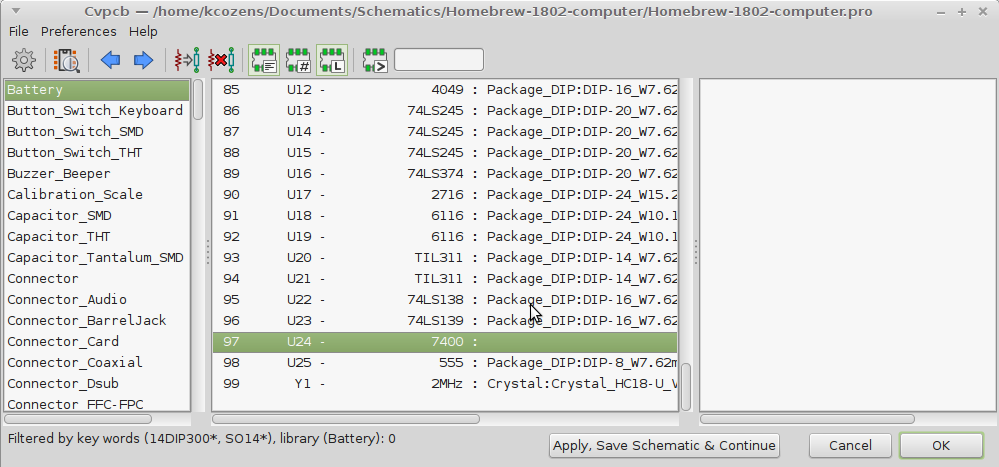This screenshot has width=999, height=467.
Task: Select Connector_Coaxial library
Action: 97,363
